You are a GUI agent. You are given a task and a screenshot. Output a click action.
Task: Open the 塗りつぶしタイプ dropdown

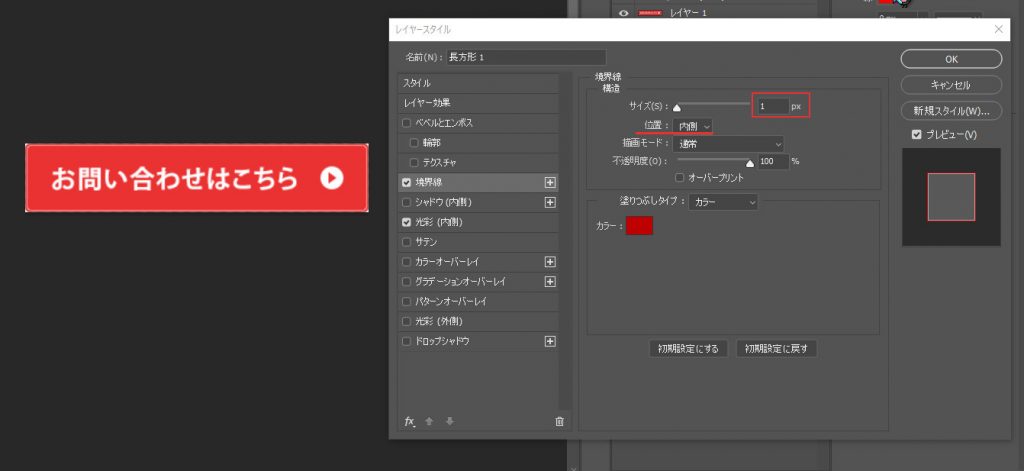(725, 202)
